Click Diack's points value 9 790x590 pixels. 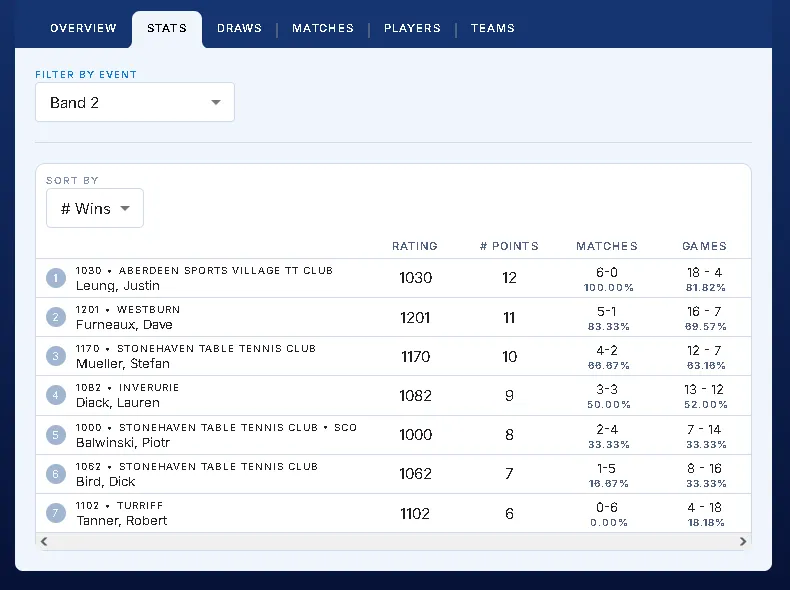point(509,396)
